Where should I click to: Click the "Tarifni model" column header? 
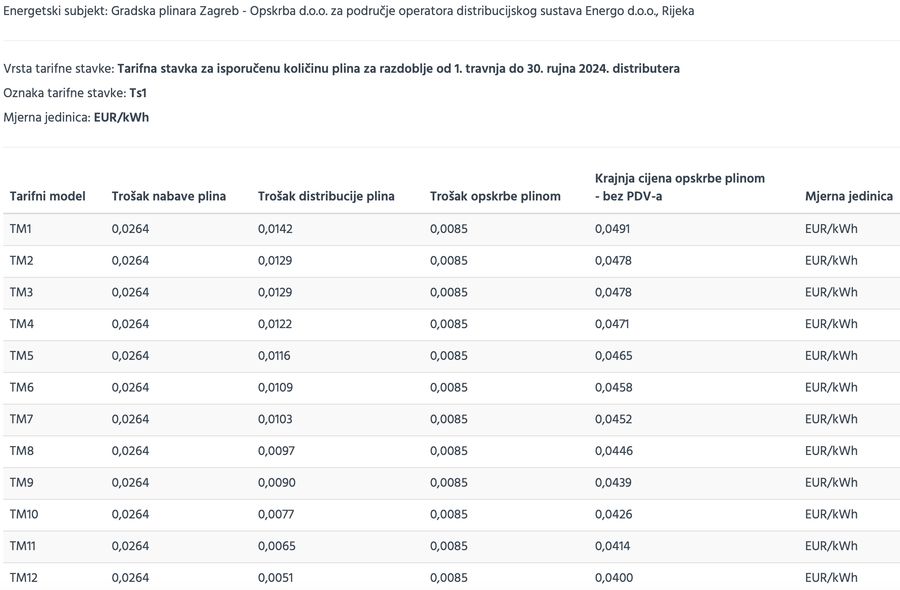[x=48, y=196]
